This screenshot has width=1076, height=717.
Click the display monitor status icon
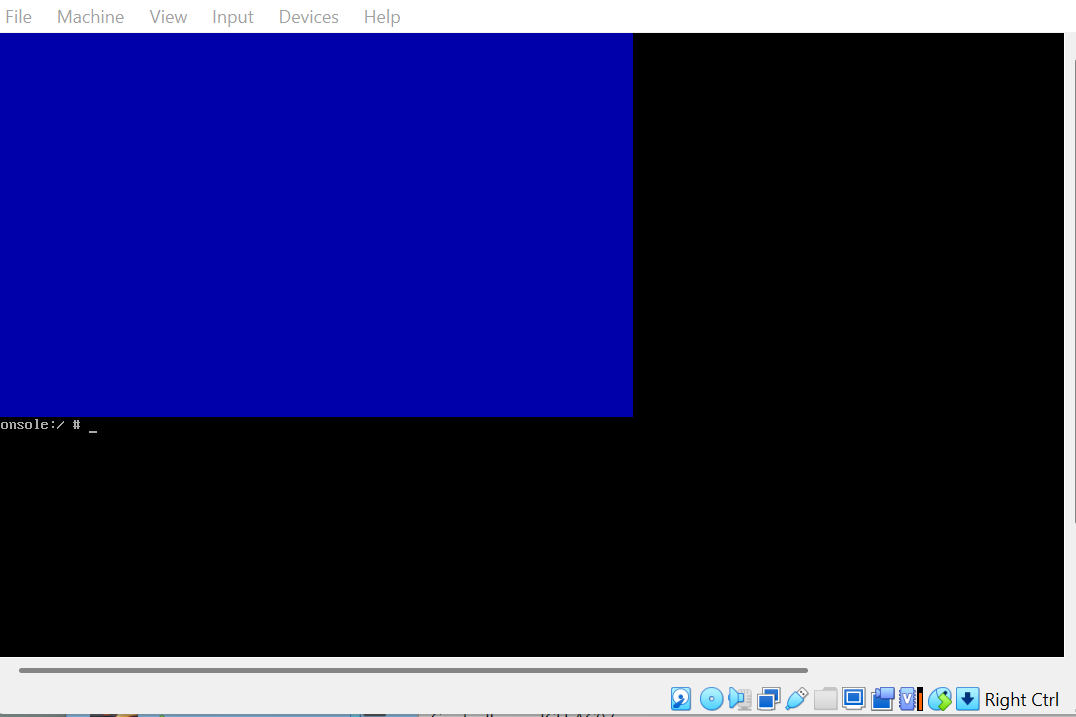pos(853,699)
